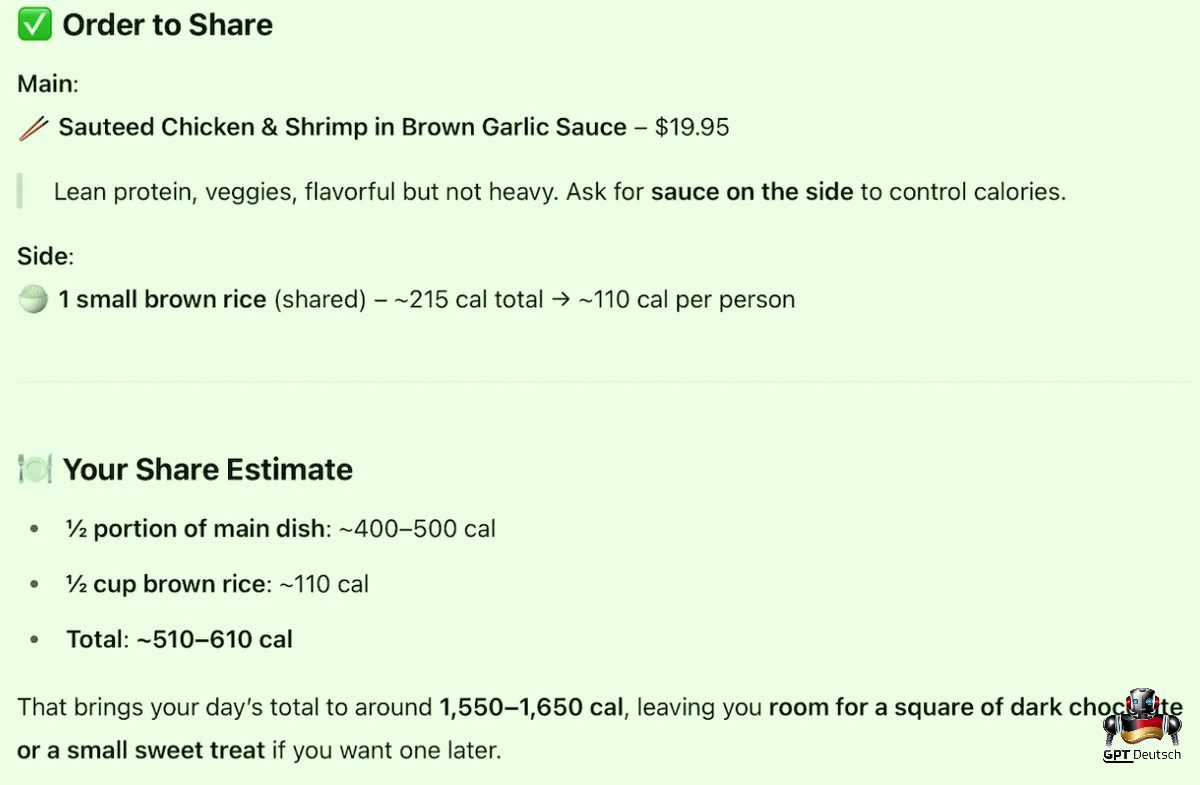Click the Your Share Estimate heading
1200x785 pixels.
coord(208,470)
